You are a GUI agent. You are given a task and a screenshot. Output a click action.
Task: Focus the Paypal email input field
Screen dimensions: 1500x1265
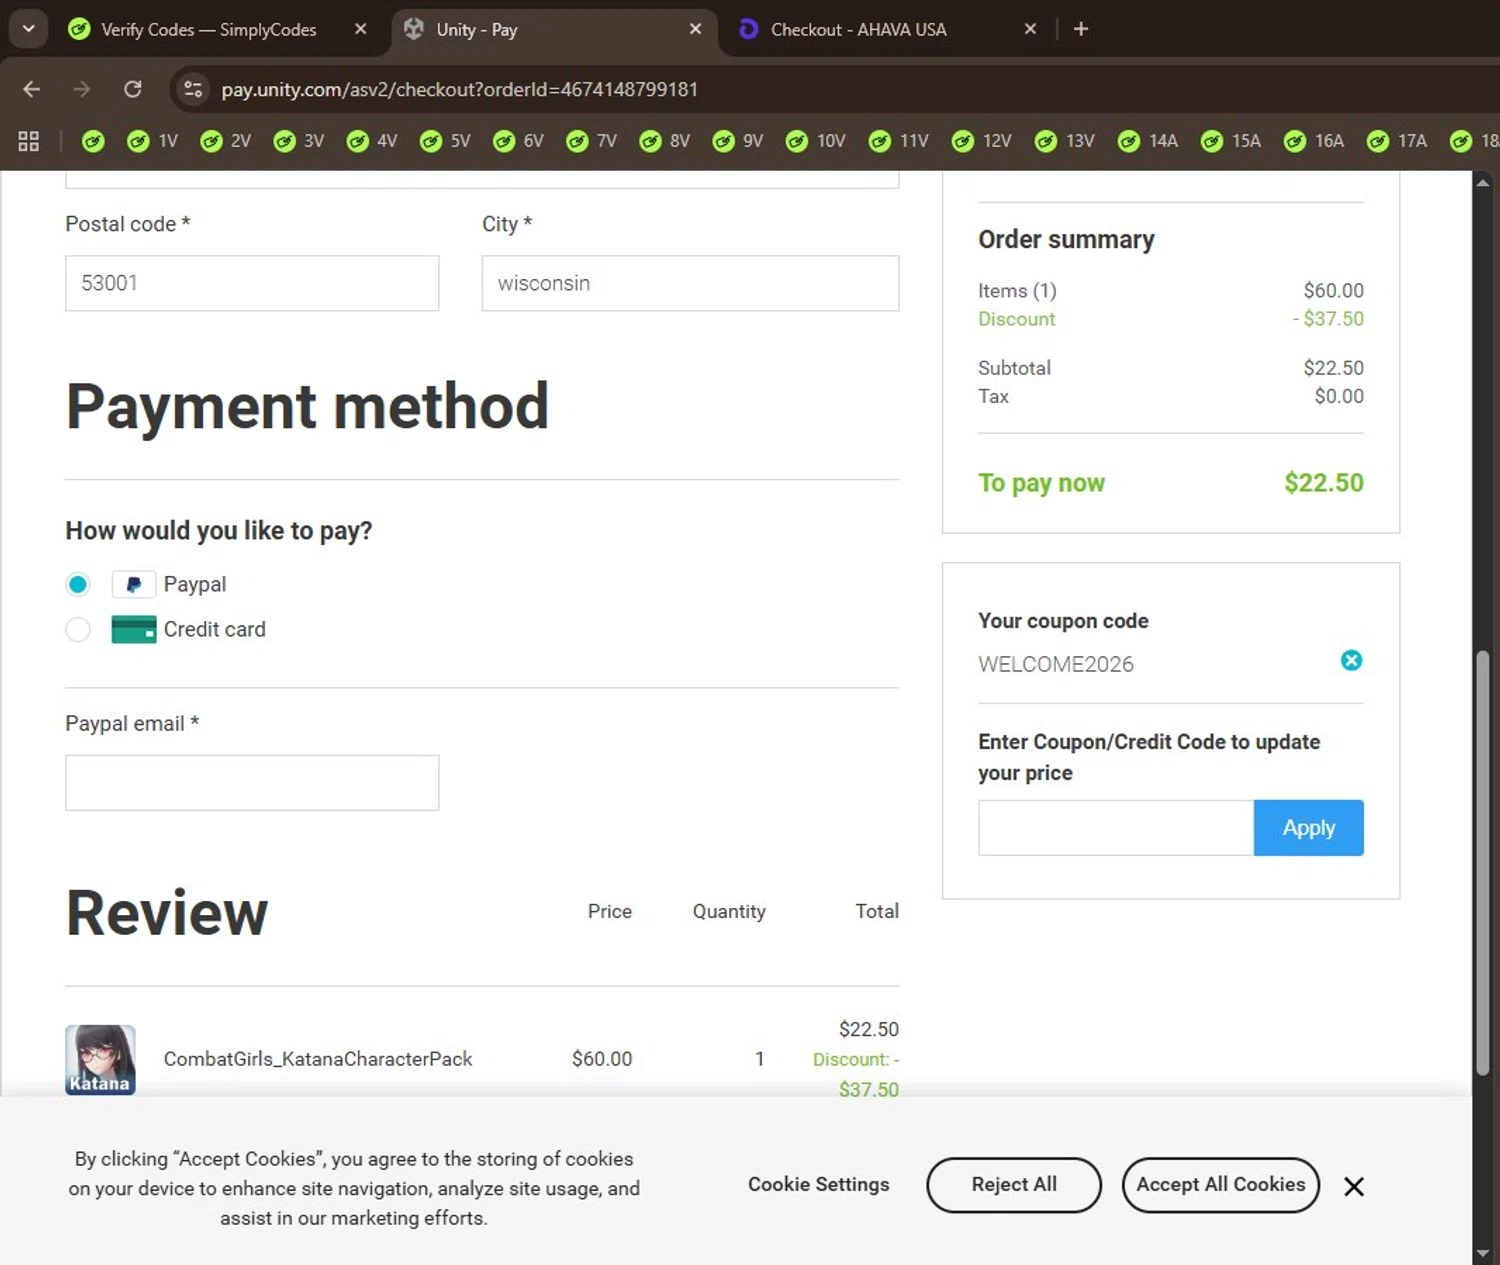[252, 783]
